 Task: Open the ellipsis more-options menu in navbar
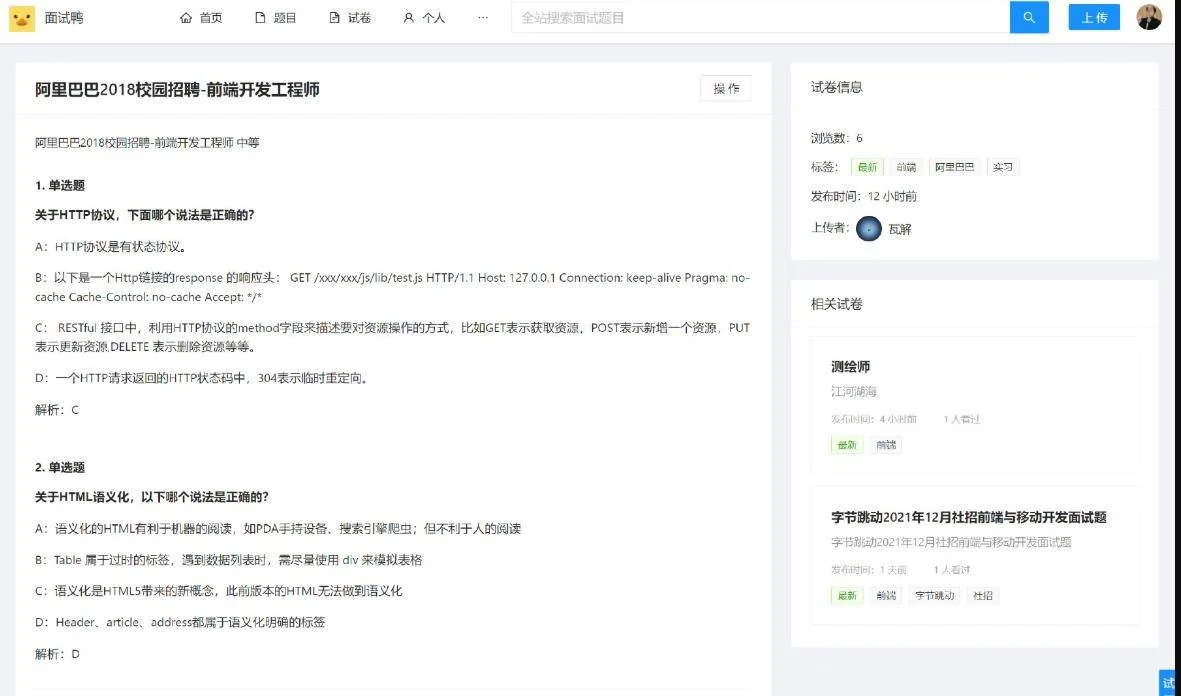tap(483, 17)
